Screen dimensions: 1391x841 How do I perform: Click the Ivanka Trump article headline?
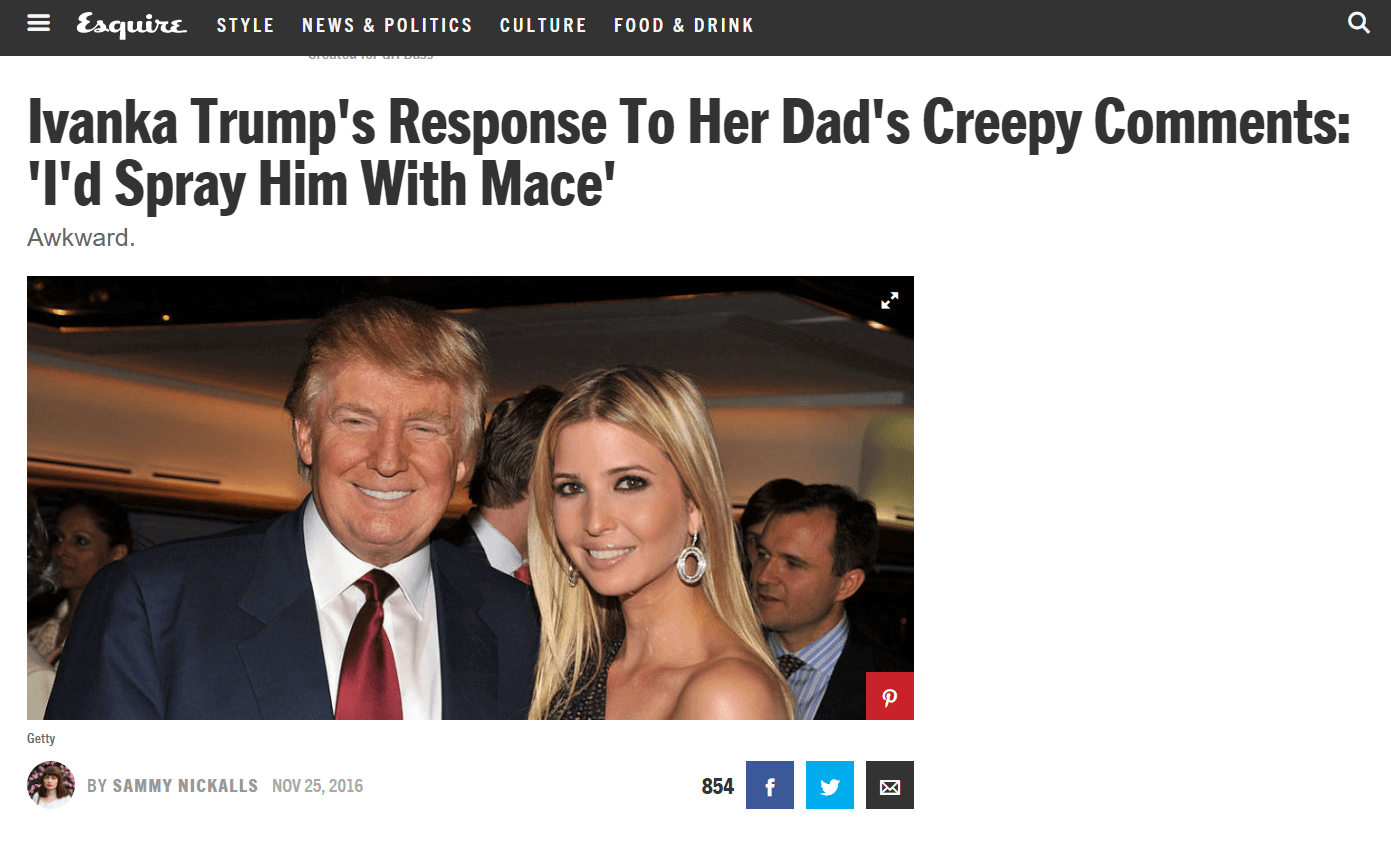689,153
